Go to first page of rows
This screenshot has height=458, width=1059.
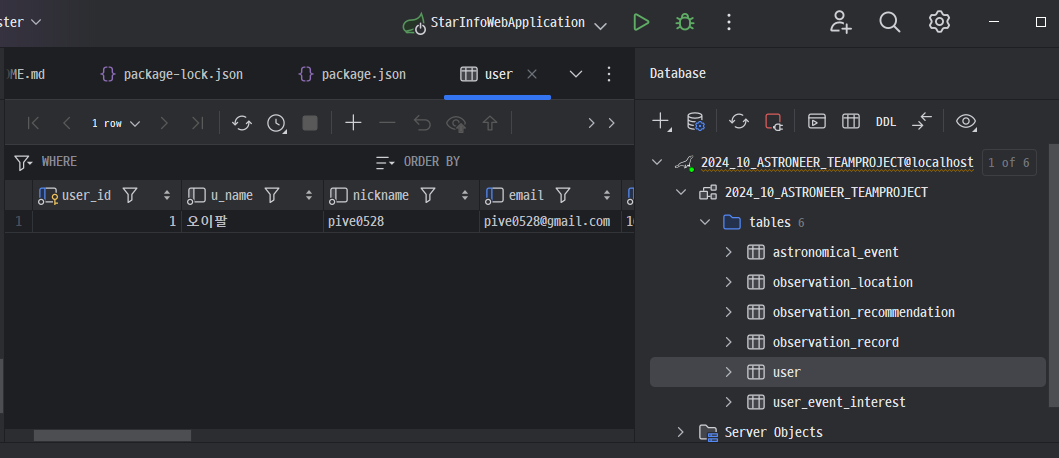[x=33, y=123]
